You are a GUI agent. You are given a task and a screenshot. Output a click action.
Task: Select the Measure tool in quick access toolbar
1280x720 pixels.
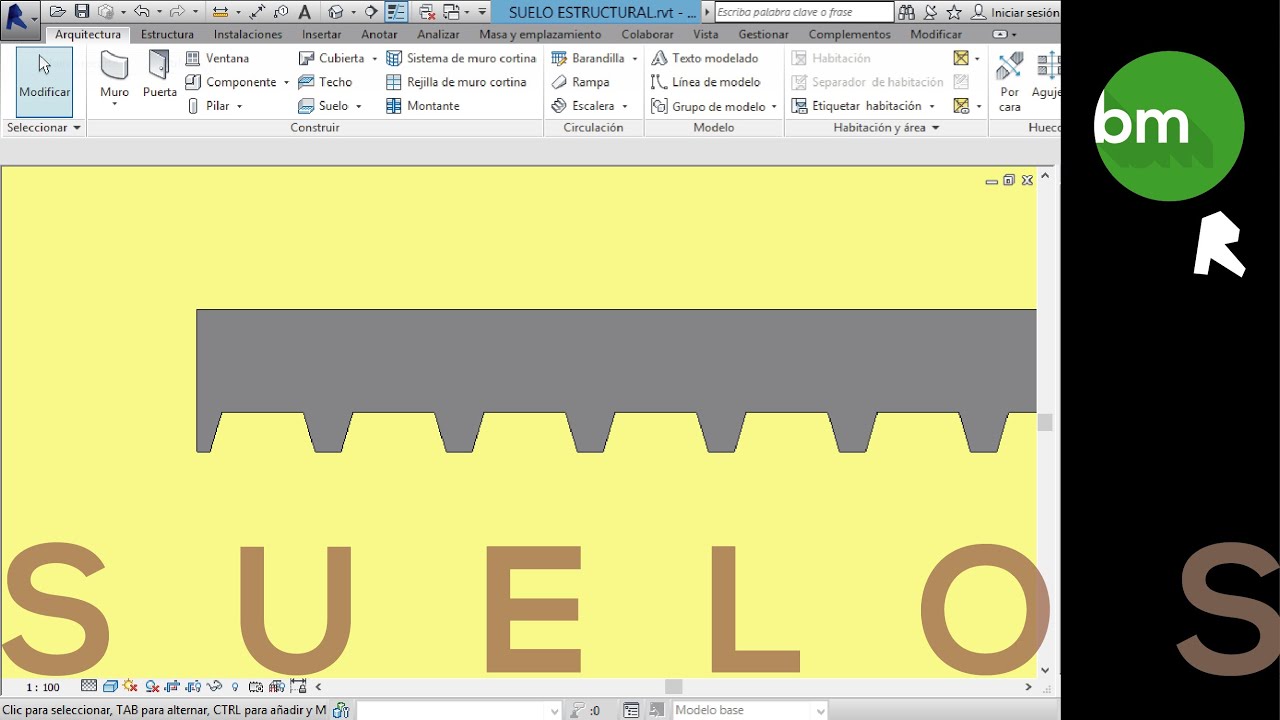pyautogui.click(x=221, y=12)
